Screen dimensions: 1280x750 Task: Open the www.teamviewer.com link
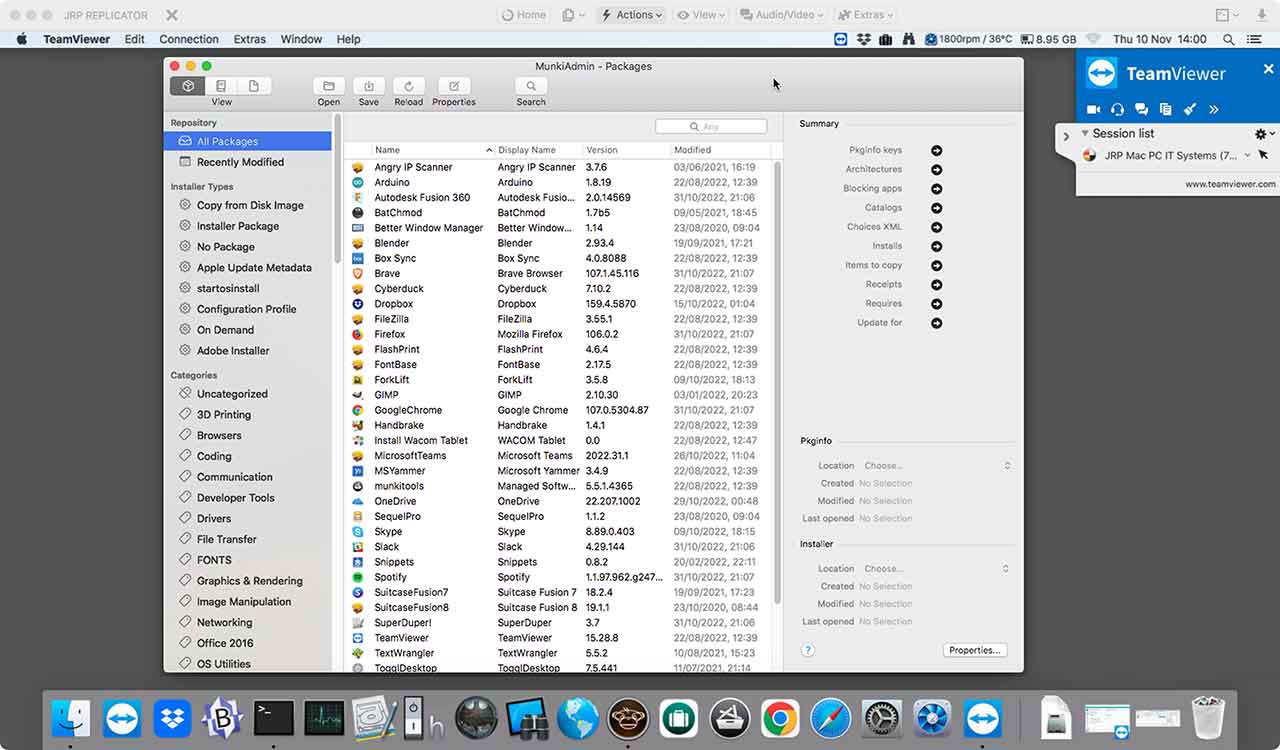(1230, 184)
